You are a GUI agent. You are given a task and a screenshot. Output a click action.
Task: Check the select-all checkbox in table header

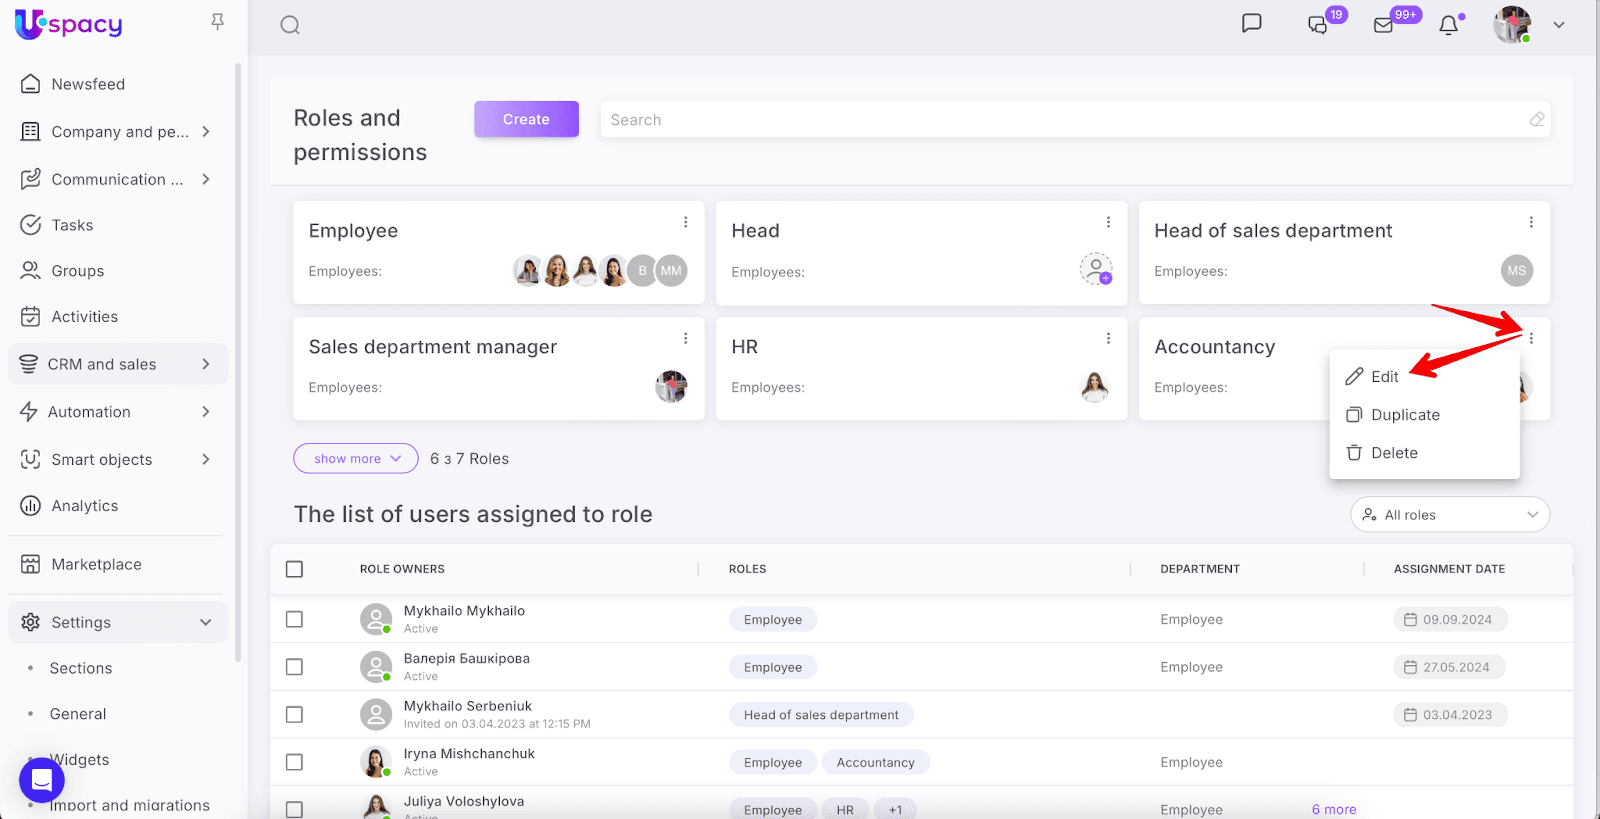pos(294,569)
